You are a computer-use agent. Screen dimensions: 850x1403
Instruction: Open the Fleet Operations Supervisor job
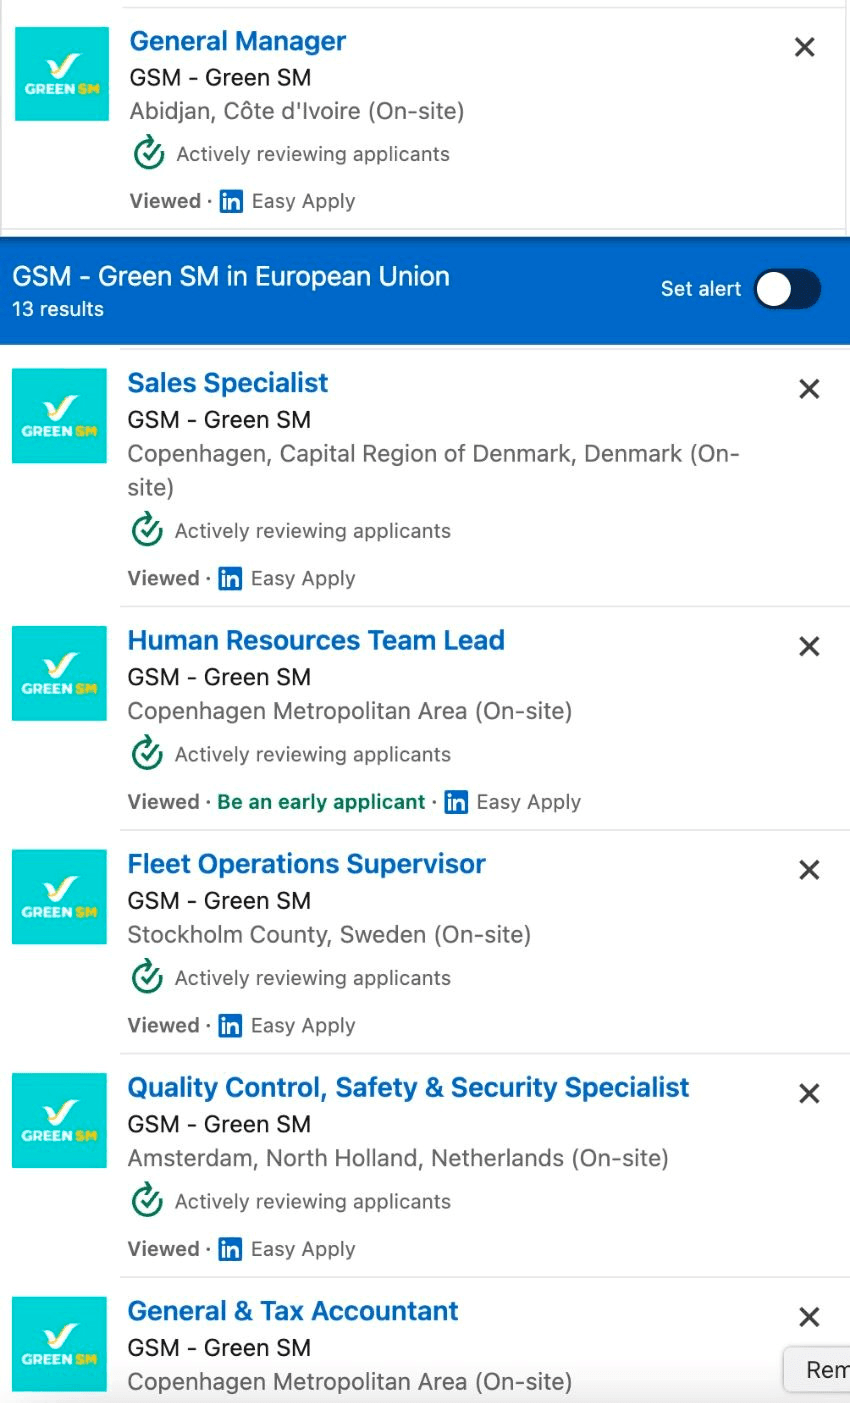(307, 864)
